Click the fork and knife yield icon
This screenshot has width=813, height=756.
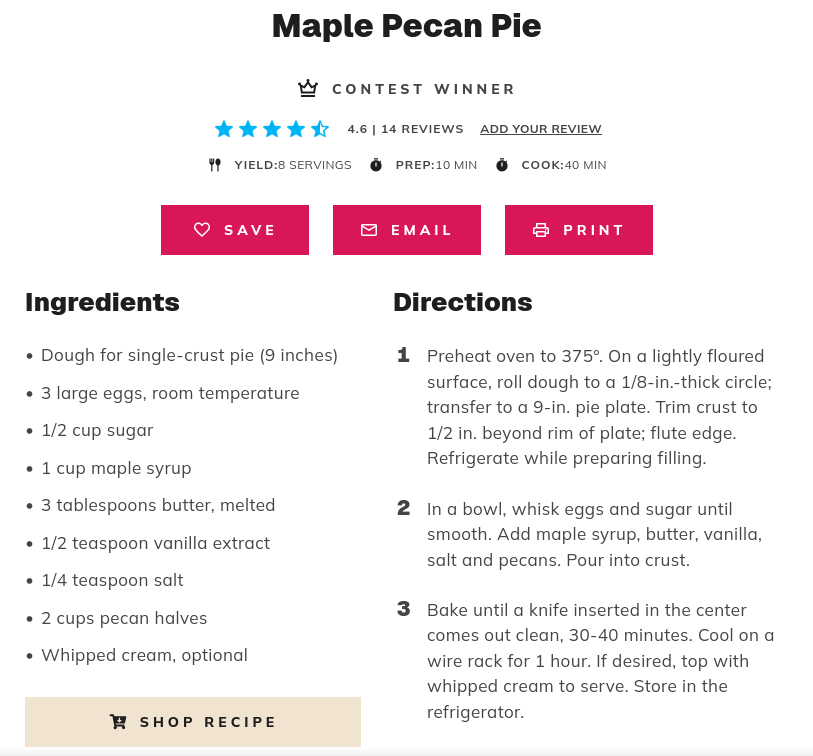(x=215, y=165)
